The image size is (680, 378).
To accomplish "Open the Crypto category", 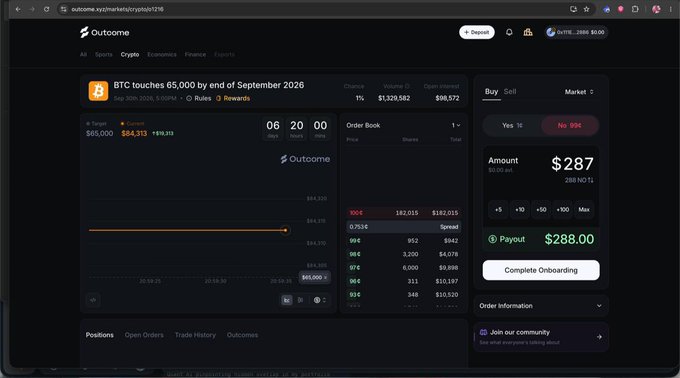I will 130,55.
